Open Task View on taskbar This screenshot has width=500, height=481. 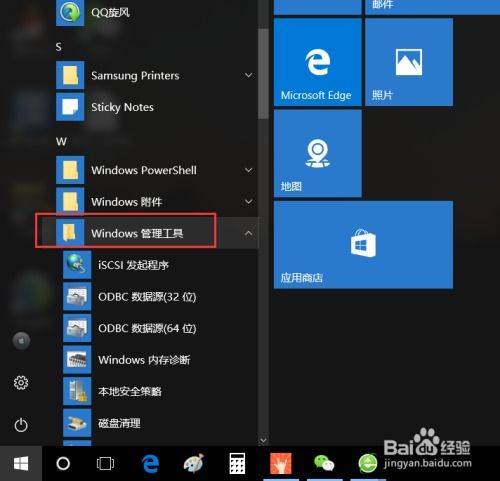[x=105, y=463]
